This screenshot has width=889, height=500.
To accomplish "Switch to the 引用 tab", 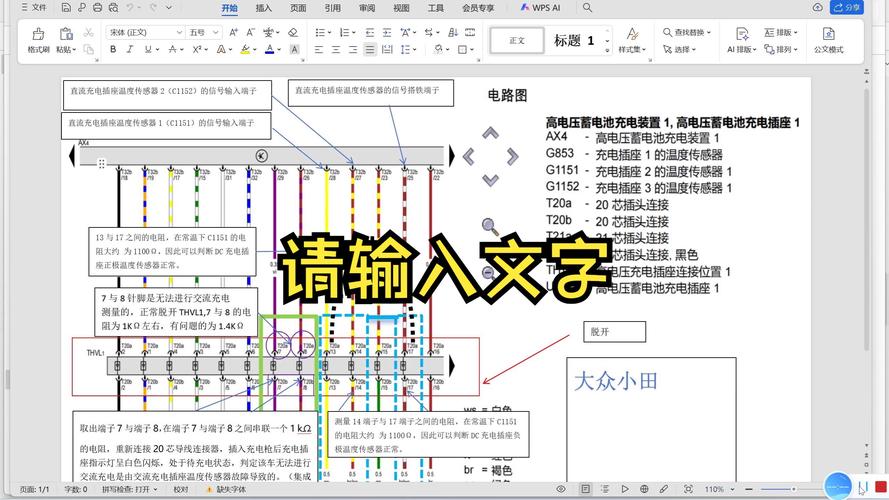I will 333,8.
